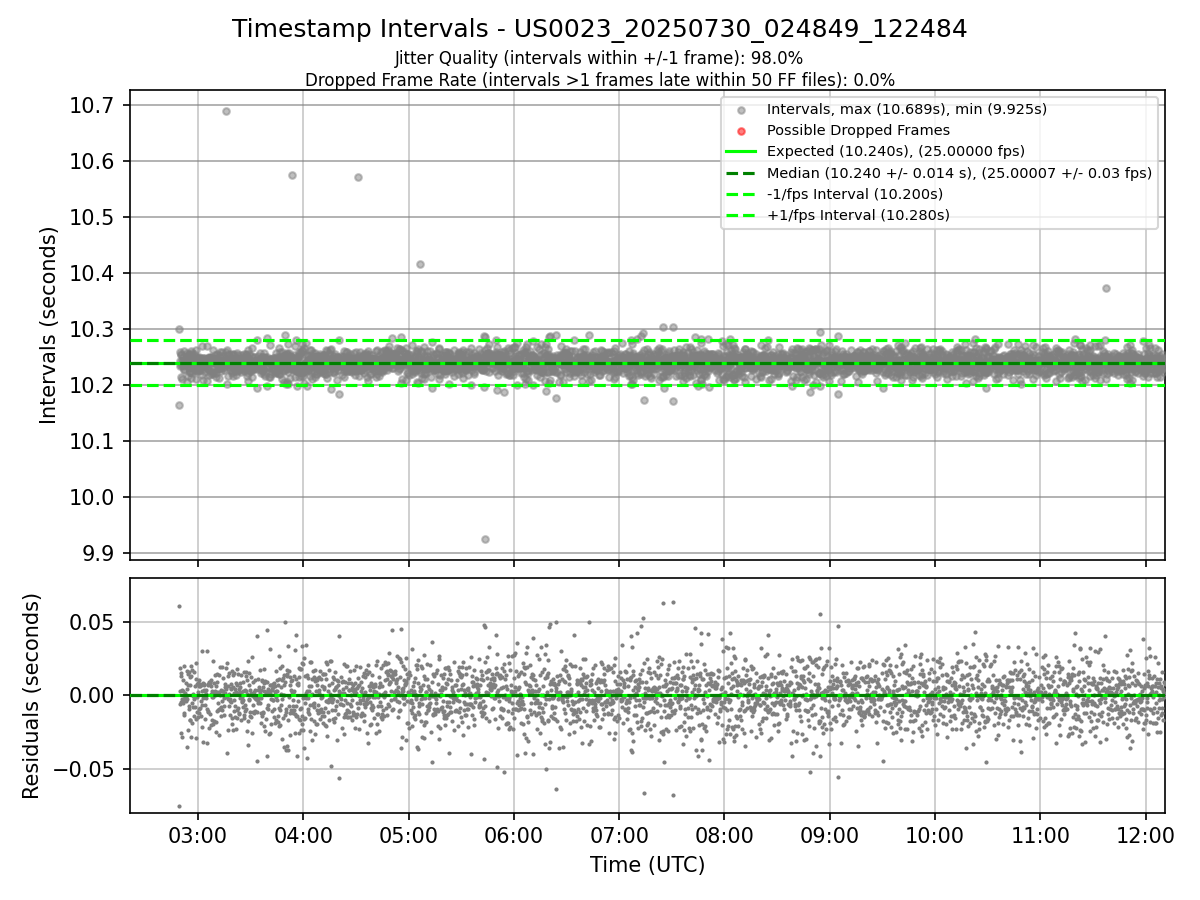Select the 'Dropped Frame Rate' 0.0% subtitle line
The image size is (1200, 900).
click(600, 80)
